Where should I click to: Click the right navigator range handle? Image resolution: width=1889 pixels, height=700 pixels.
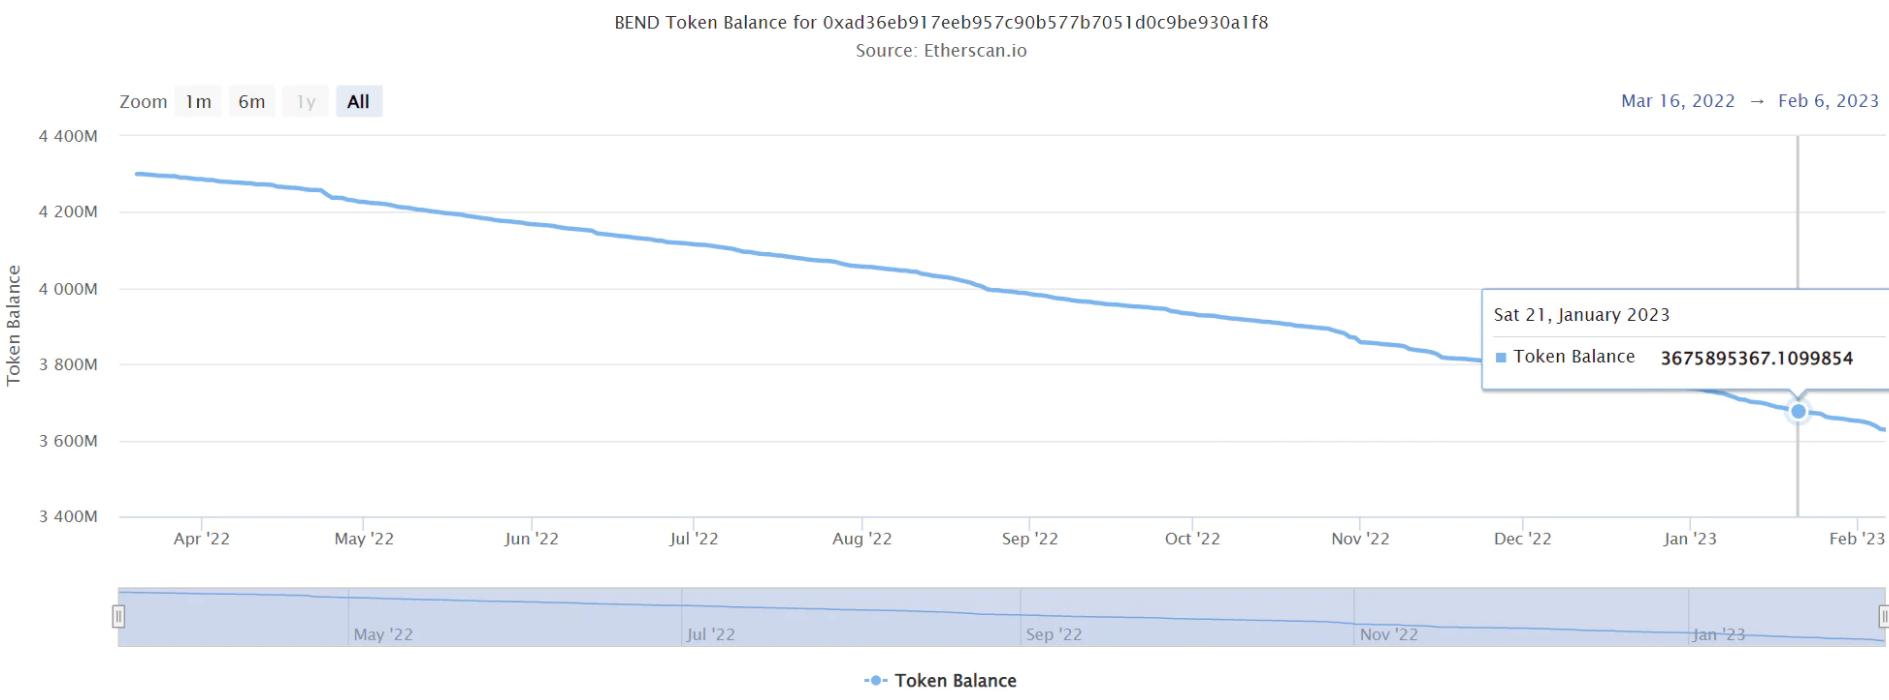coord(1883,616)
